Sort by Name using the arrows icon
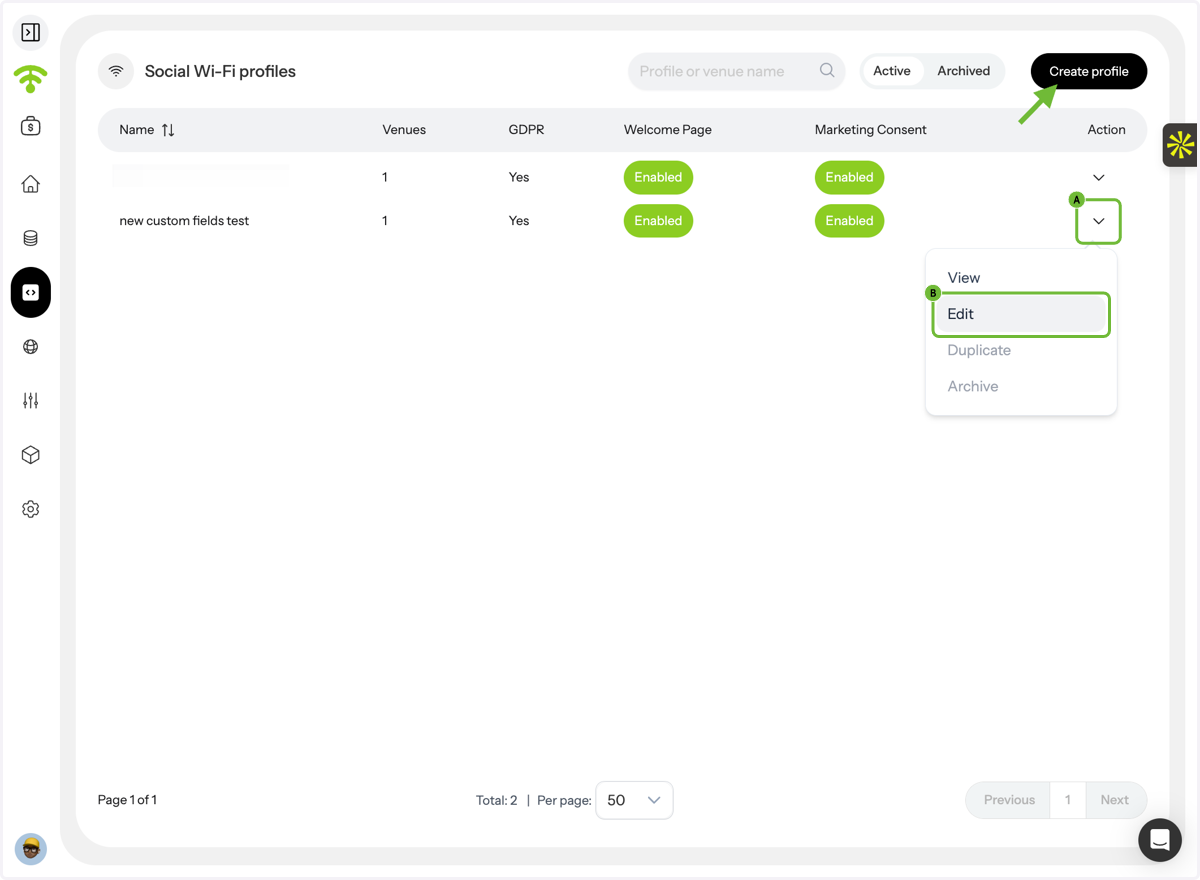Viewport: 1200px width, 880px height. pos(168,130)
